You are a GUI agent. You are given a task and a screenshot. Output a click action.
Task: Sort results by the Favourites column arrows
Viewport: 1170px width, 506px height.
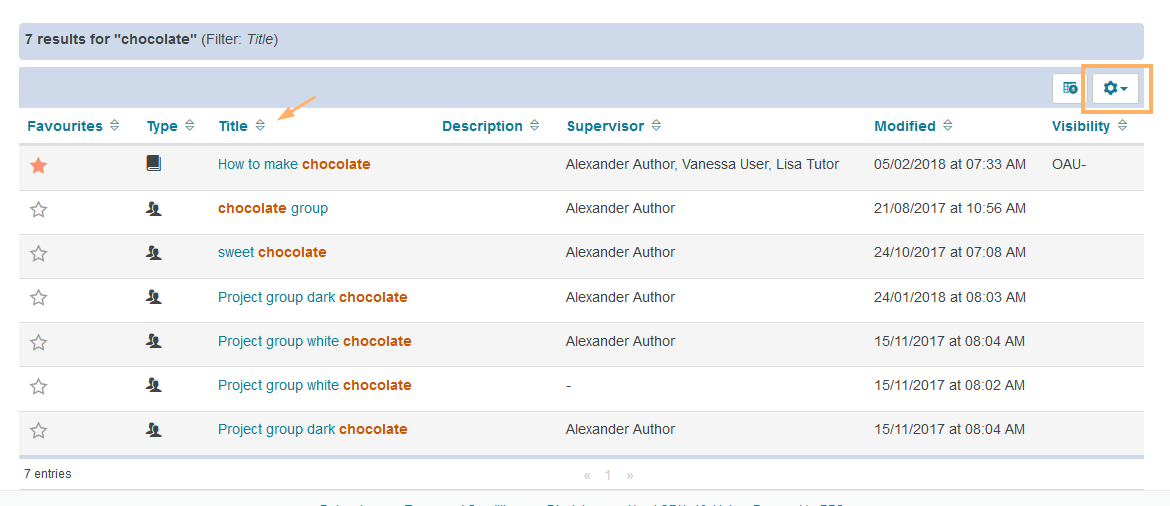pos(115,126)
